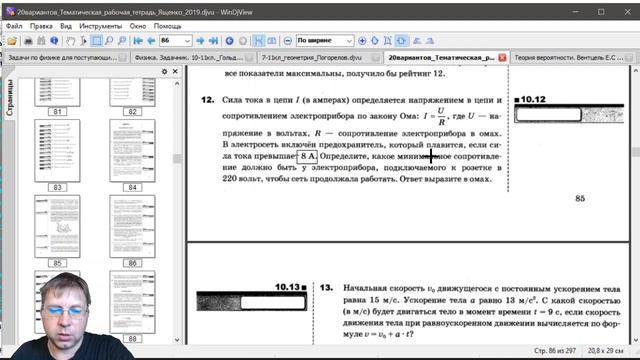Select the vertical 'Страницы' sidebar tab
The width and height of the screenshot is (640, 360).
(9, 98)
